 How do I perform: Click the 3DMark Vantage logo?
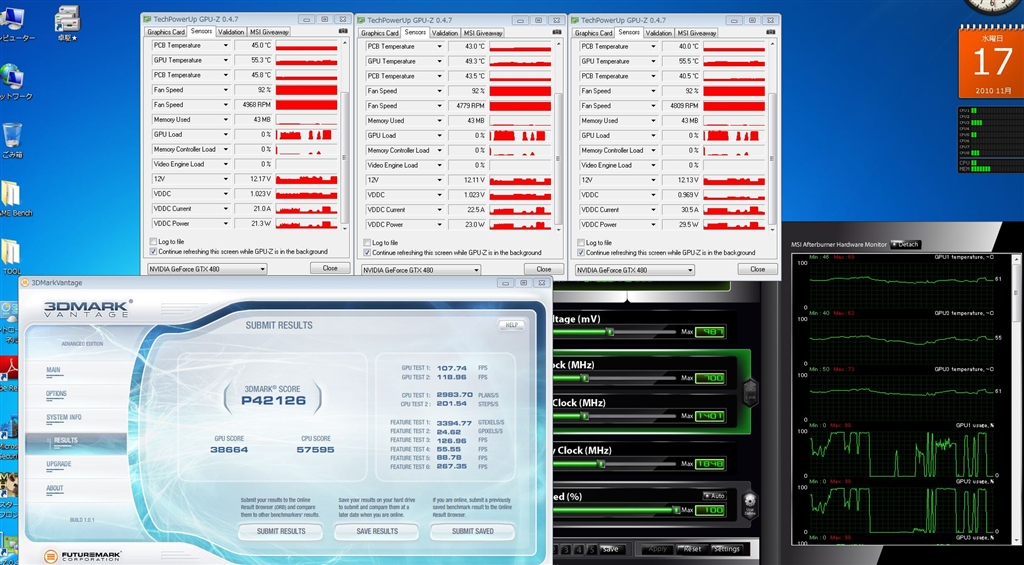point(88,310)
